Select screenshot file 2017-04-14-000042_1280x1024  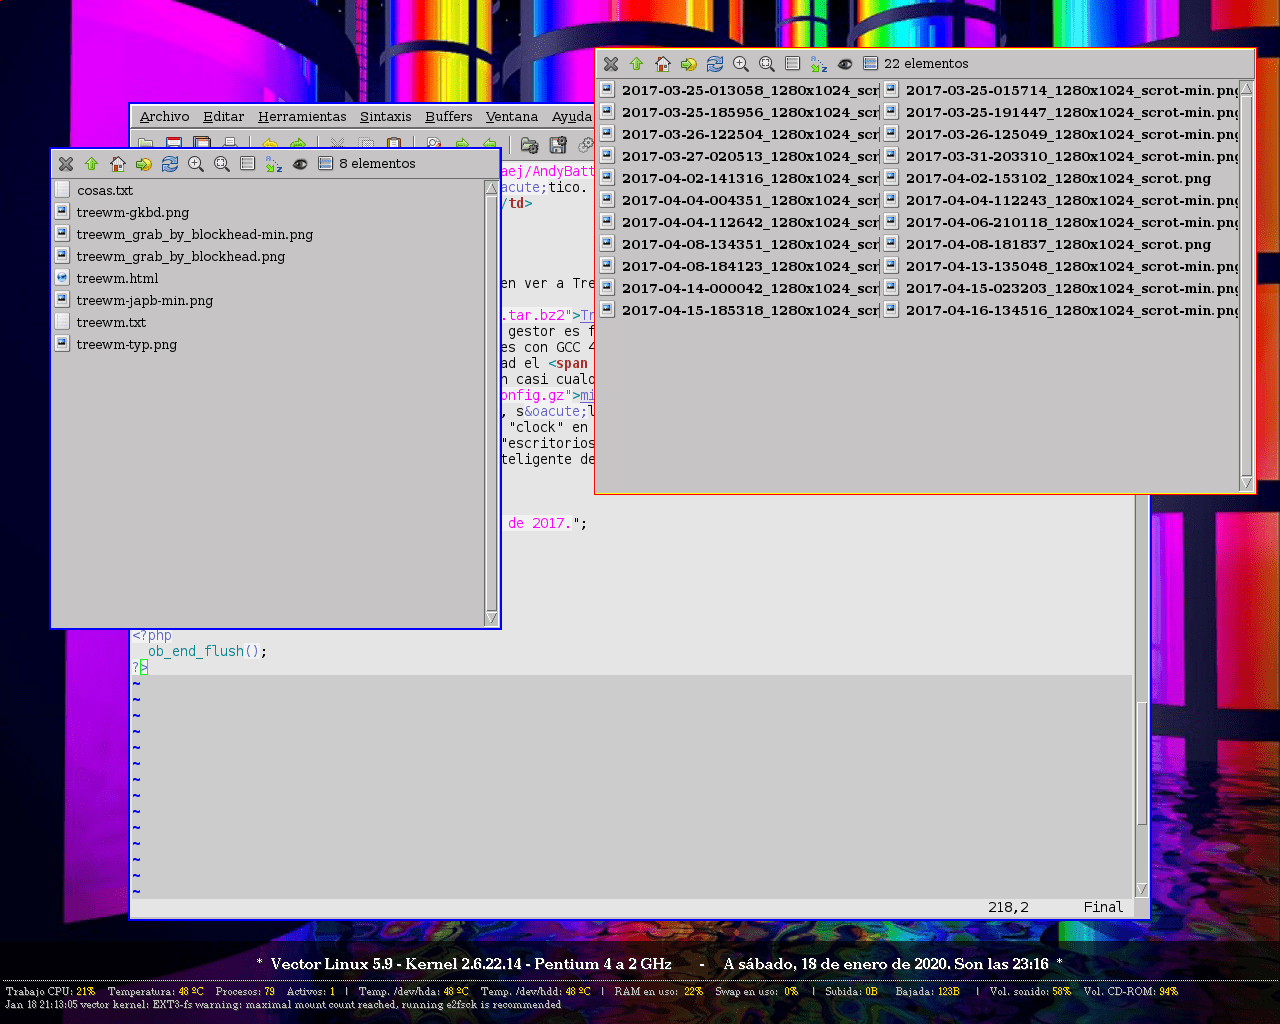(x=739, y=288)
